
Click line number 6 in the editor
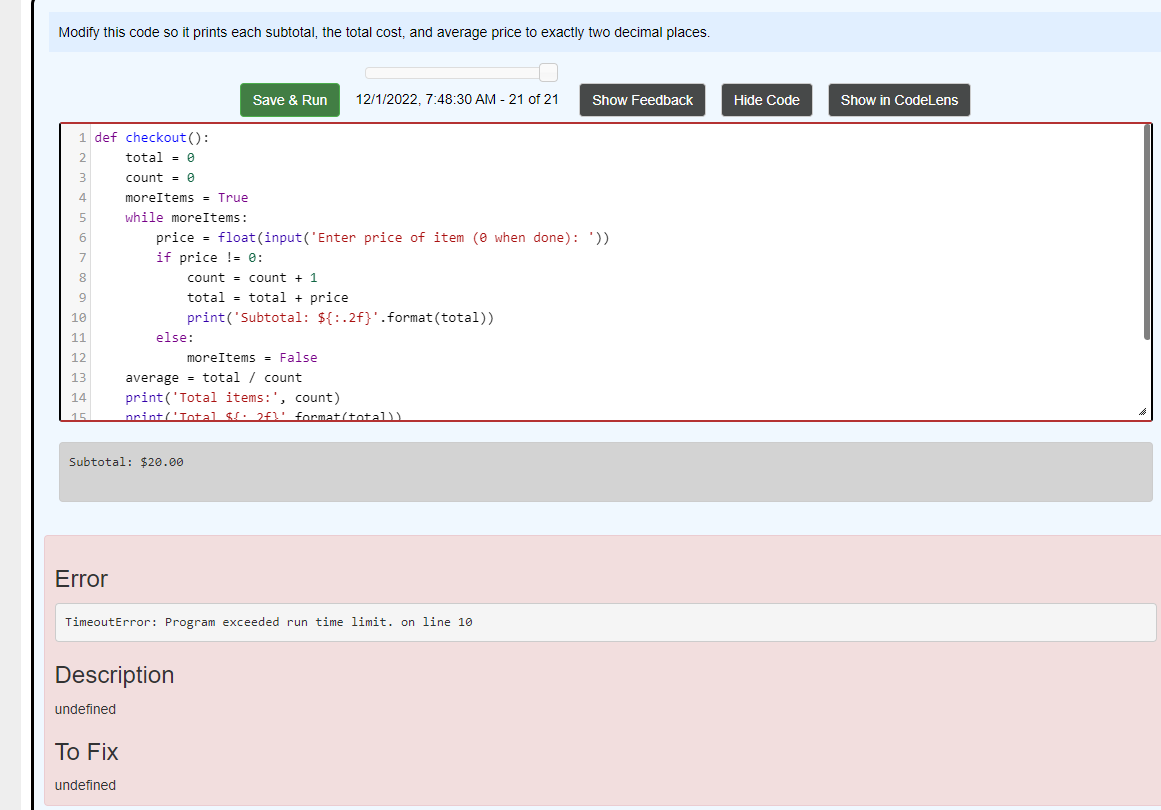[x=82, y=237]
